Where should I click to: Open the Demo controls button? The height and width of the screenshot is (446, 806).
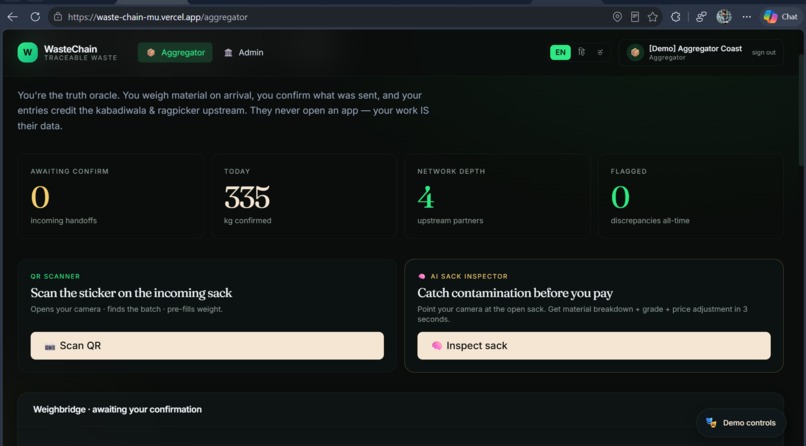(741, 423)
